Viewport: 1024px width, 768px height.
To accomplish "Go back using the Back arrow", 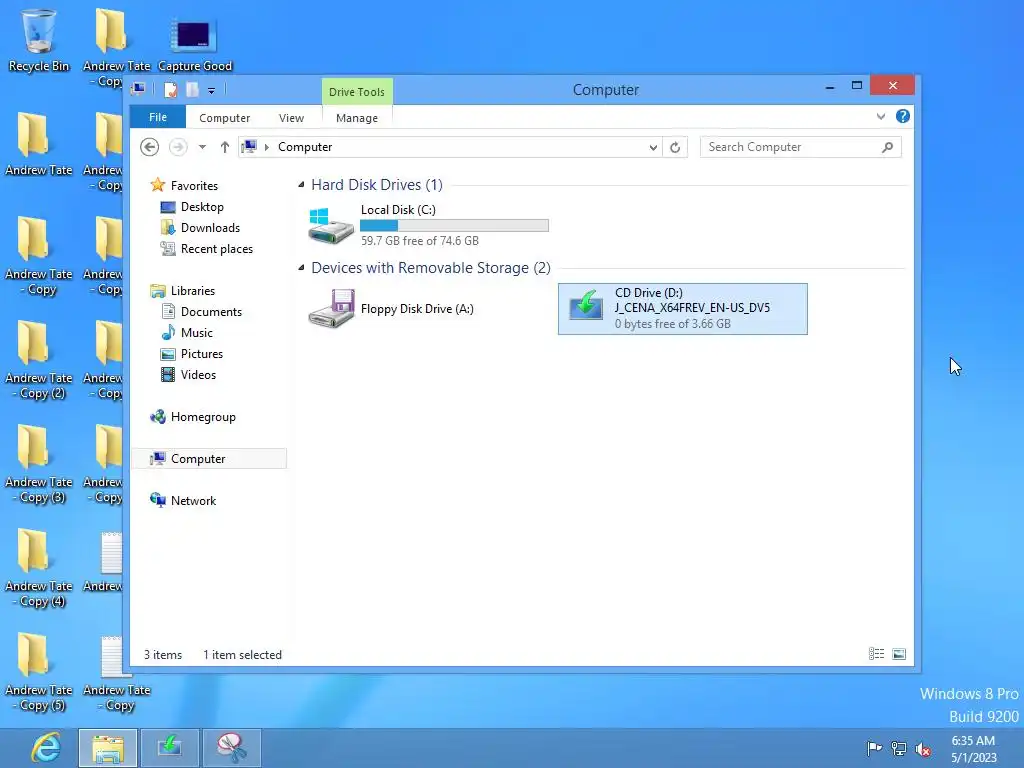I will point(150,147).
